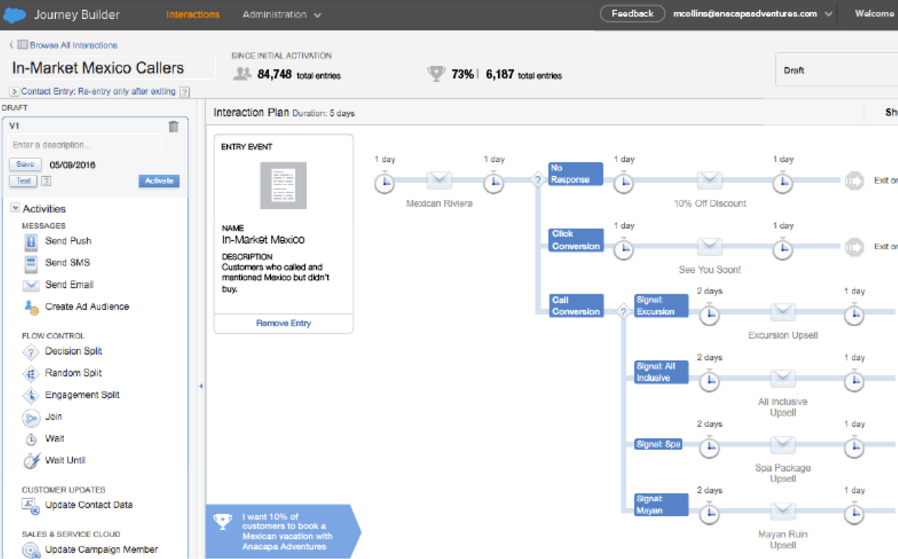Select the Send Push activity icon

pyautogui.click(x=31, y=242)
